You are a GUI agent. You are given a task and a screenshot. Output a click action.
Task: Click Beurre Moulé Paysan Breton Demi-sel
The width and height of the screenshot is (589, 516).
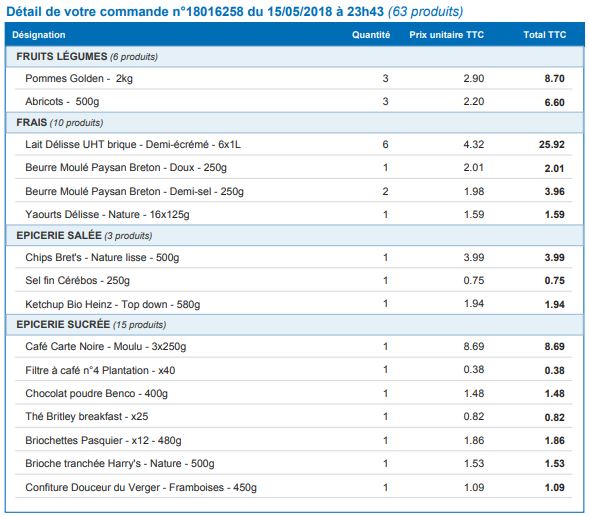coord(134,192)
